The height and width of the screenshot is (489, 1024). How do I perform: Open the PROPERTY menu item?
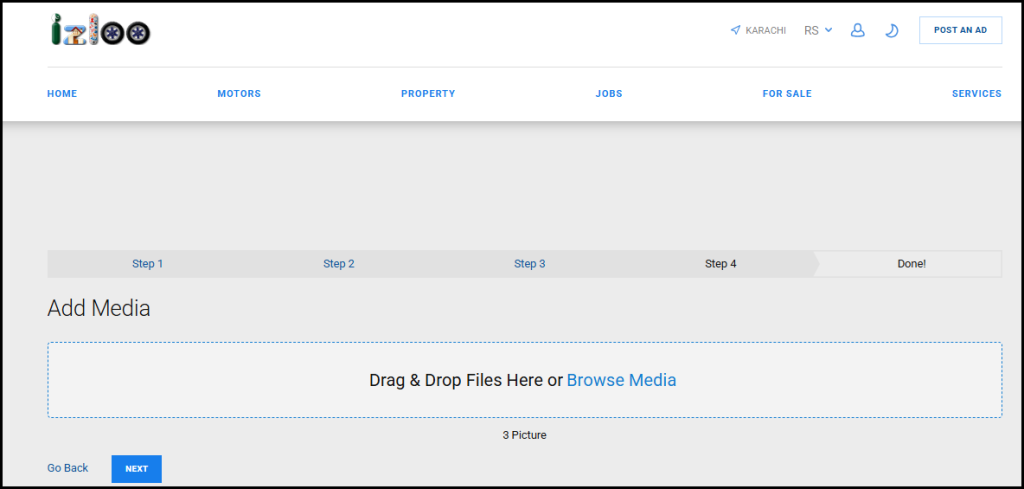click(428, 94)
